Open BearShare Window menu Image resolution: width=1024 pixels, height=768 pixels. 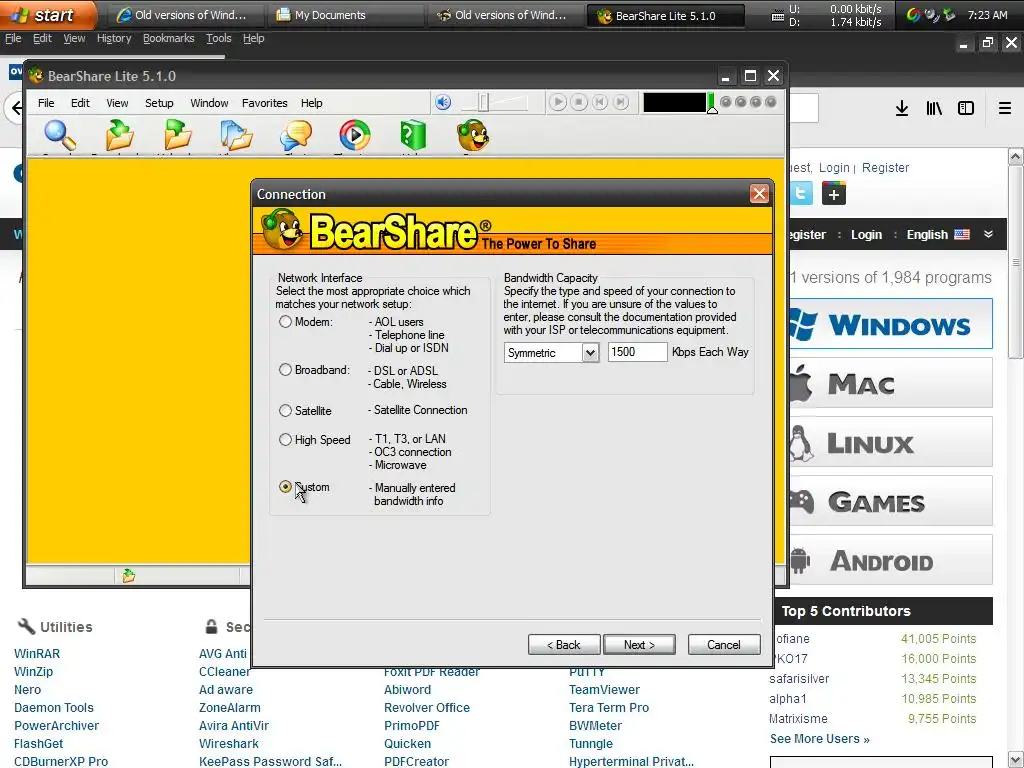[209, 103]
